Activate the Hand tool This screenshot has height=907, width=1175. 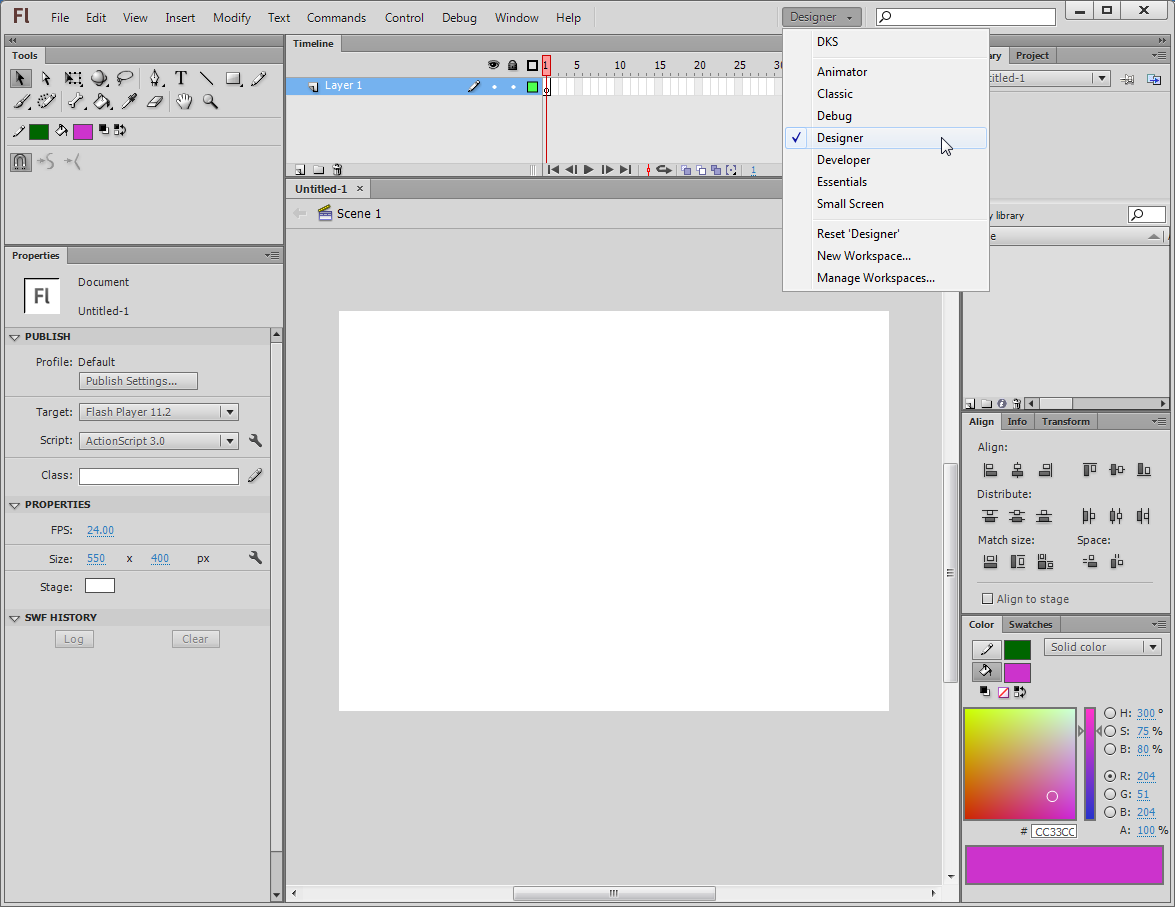point(184,101)
